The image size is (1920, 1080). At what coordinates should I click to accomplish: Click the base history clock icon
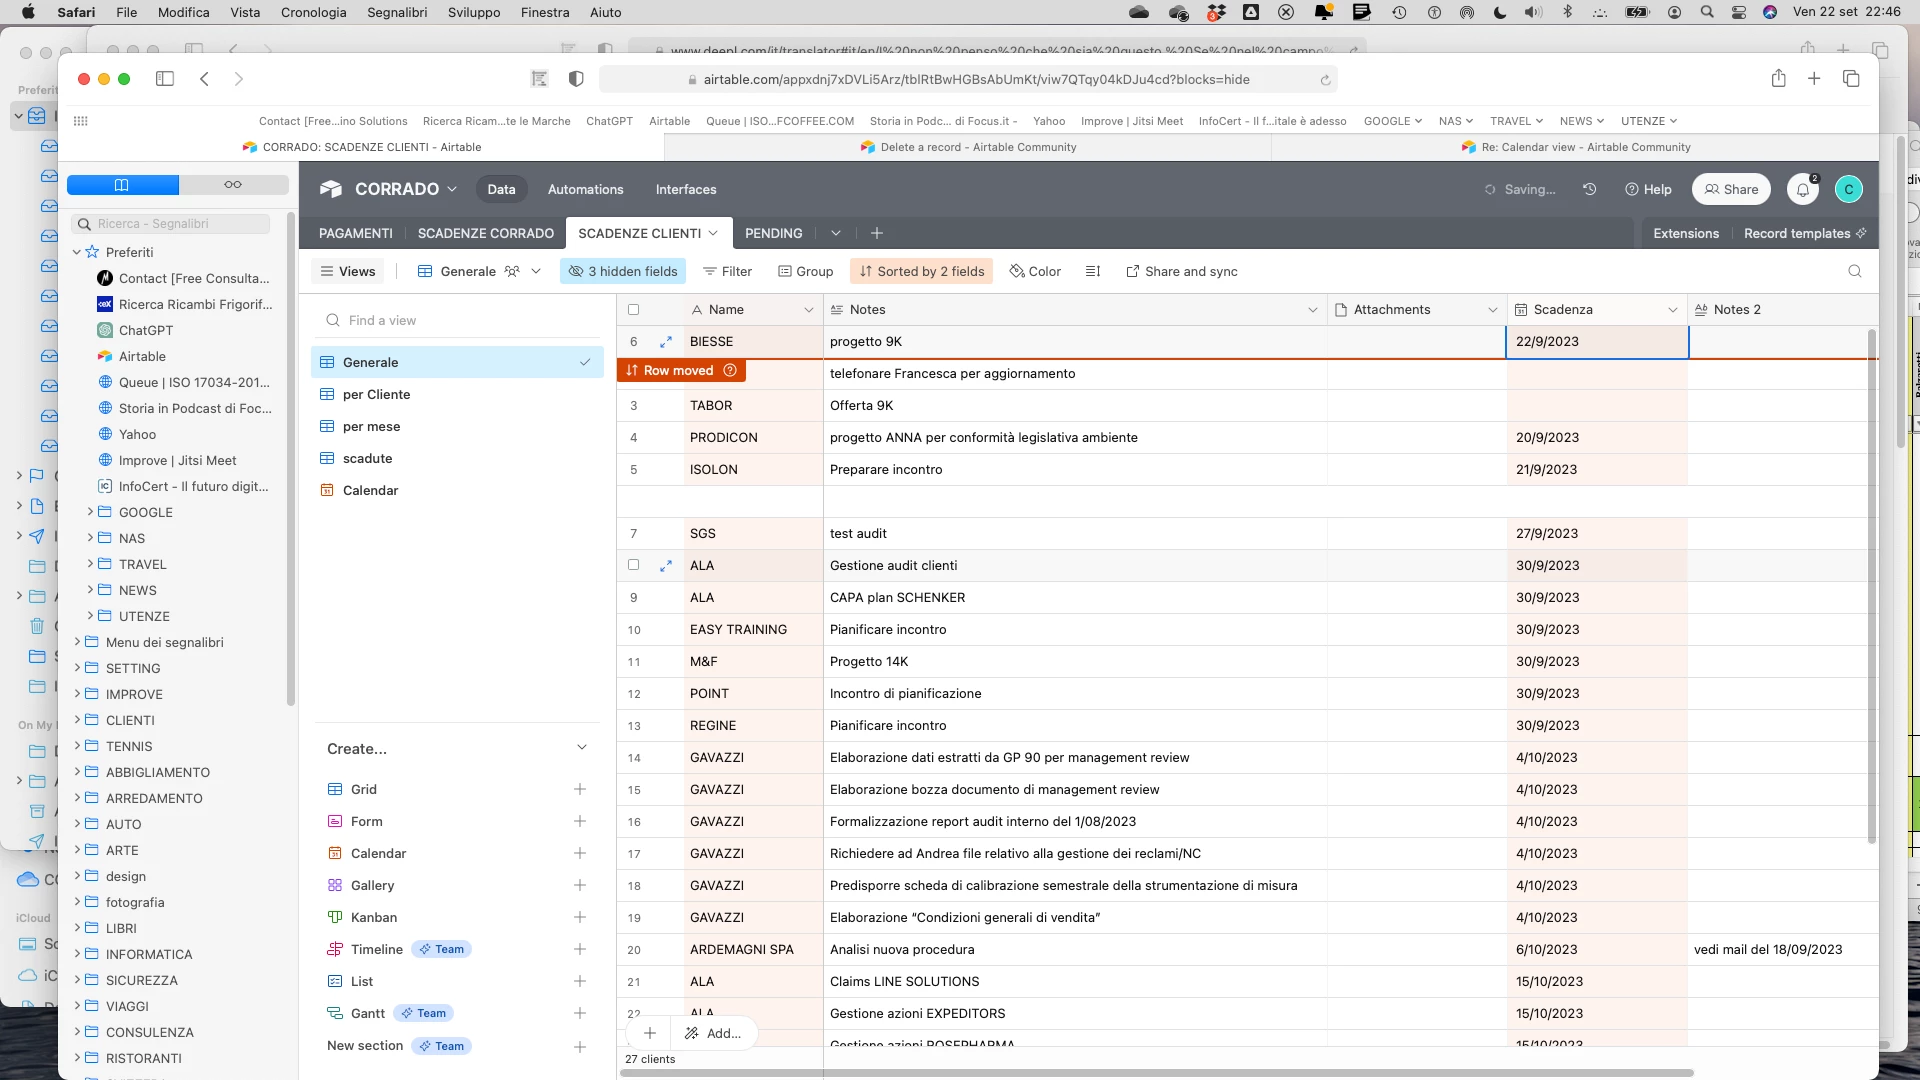(x=1589, y=189)
